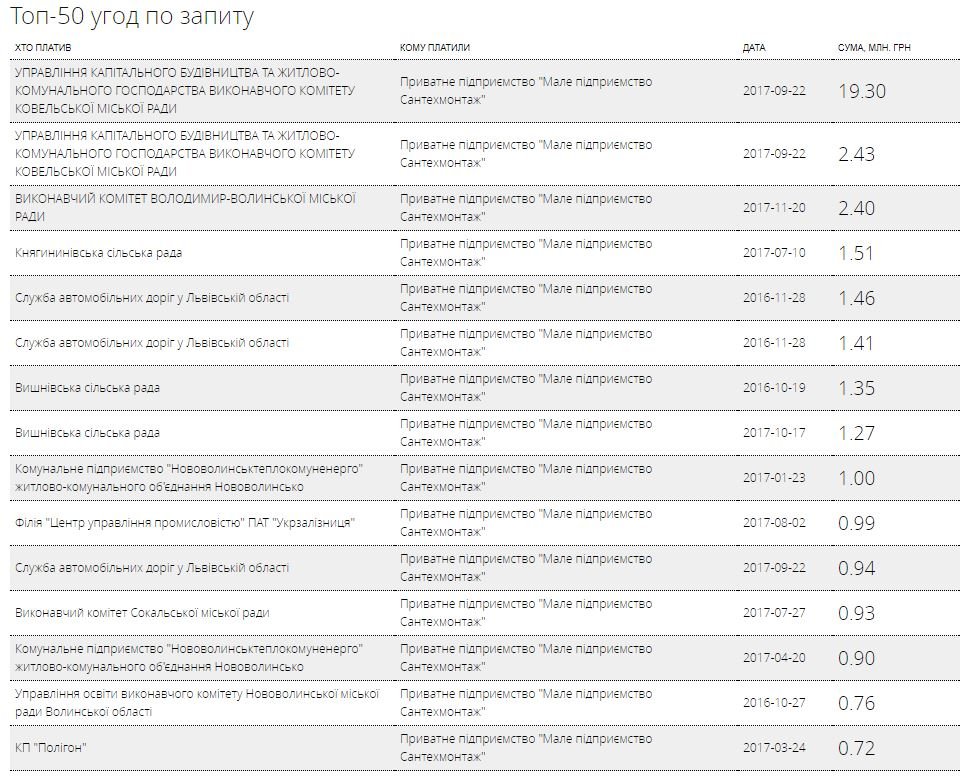Select the 'Топ-50 угод по запиту' heading
This screenshot has width=966, height=776.
pos(132,17)
